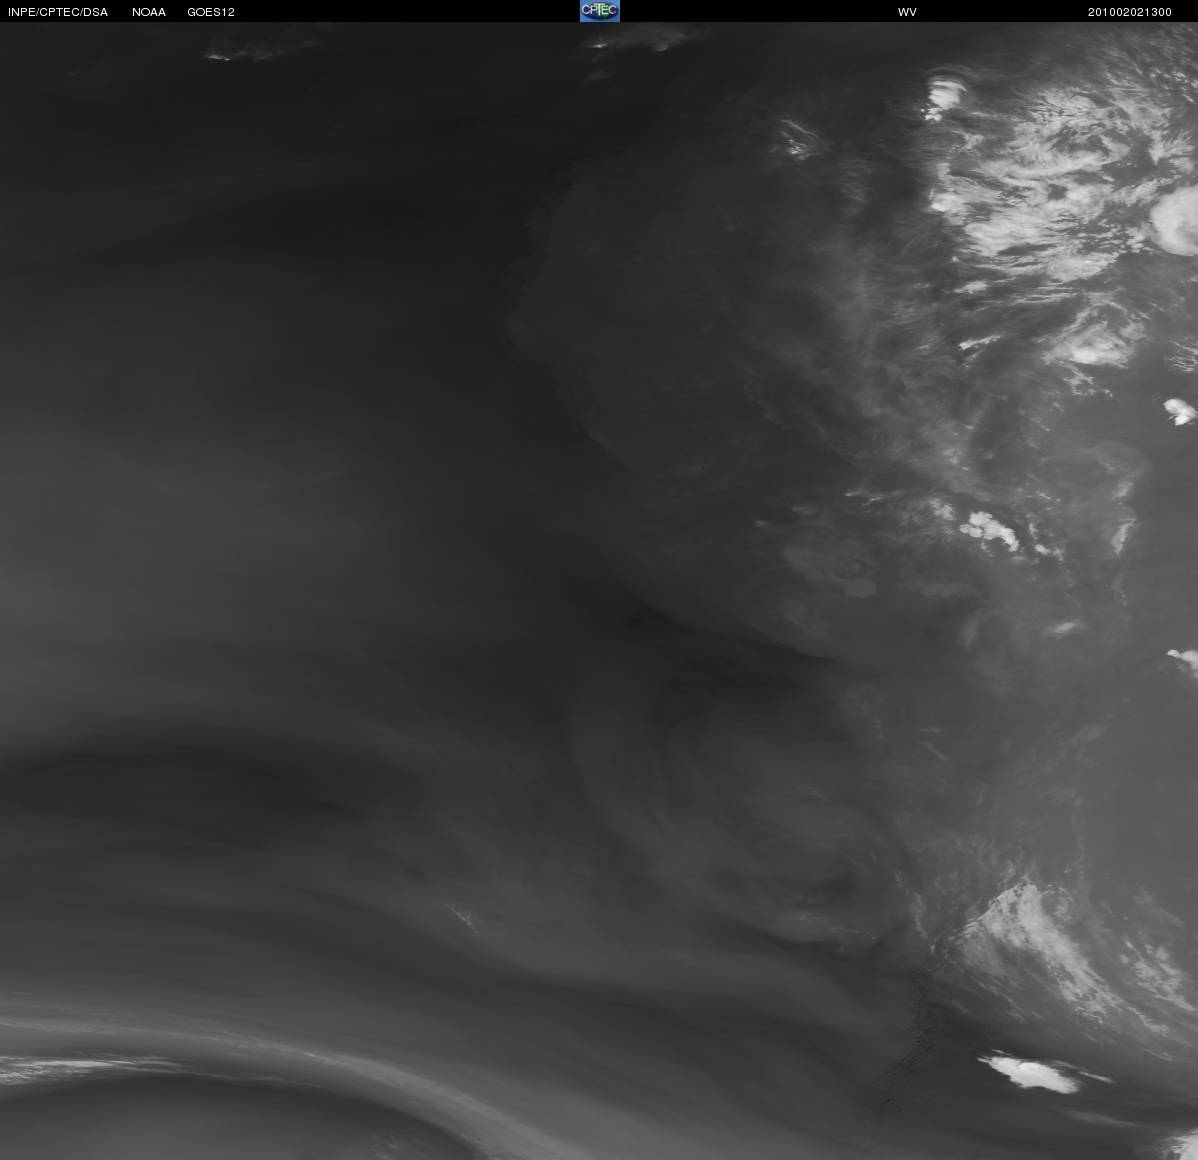
Task: Click the INPE/CPTEC/DSA header label
Action: pyautogui.click(x=58, y=12)
